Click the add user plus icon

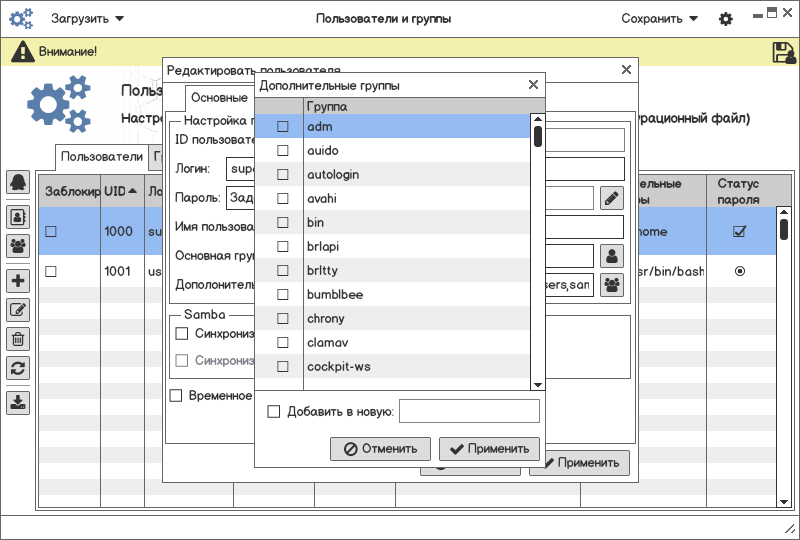point(18,281)
